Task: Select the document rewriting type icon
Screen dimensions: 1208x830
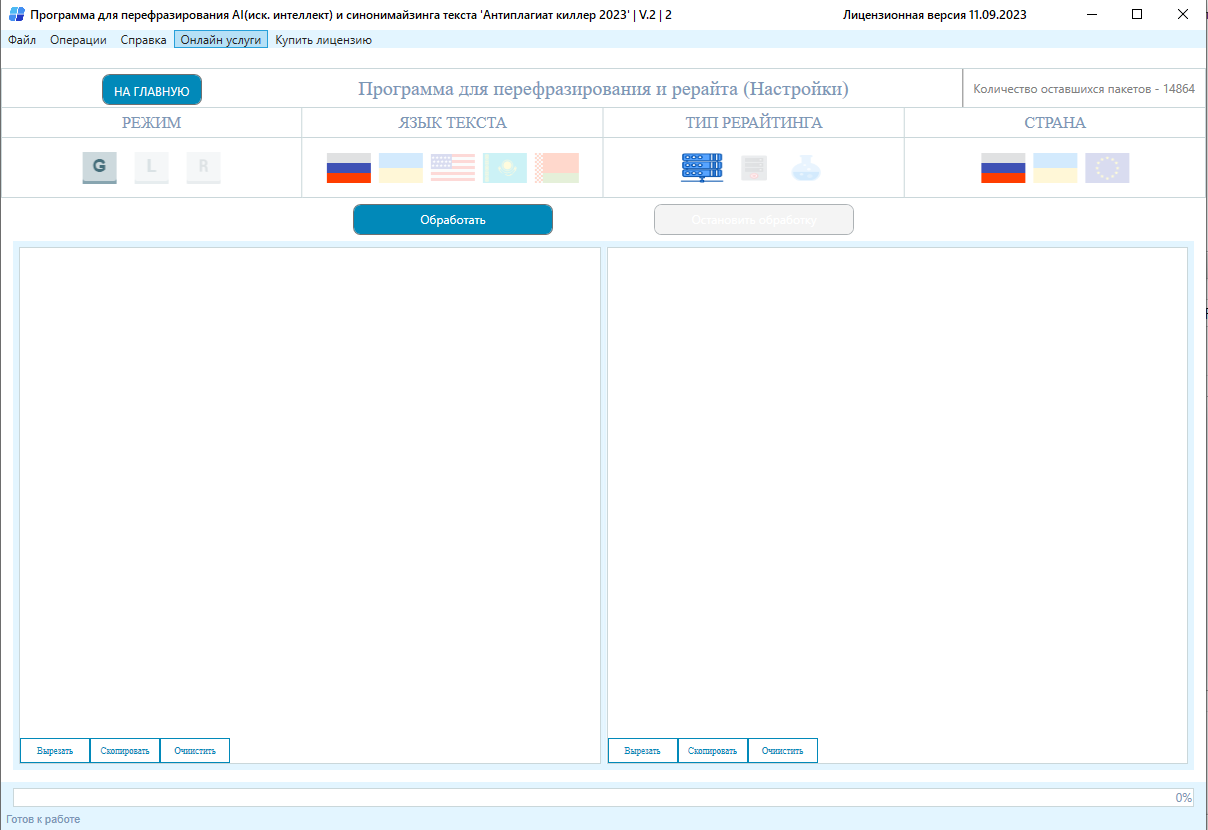Action: (x=754, y=167)
